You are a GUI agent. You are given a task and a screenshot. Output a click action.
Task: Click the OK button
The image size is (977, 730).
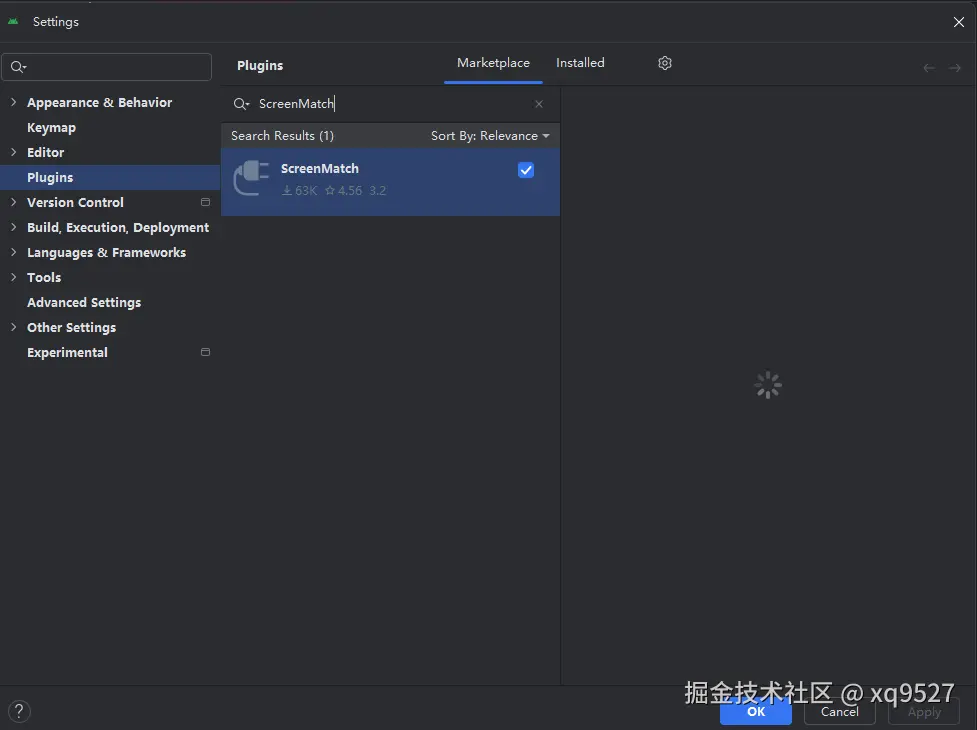(x=756, y=712)
